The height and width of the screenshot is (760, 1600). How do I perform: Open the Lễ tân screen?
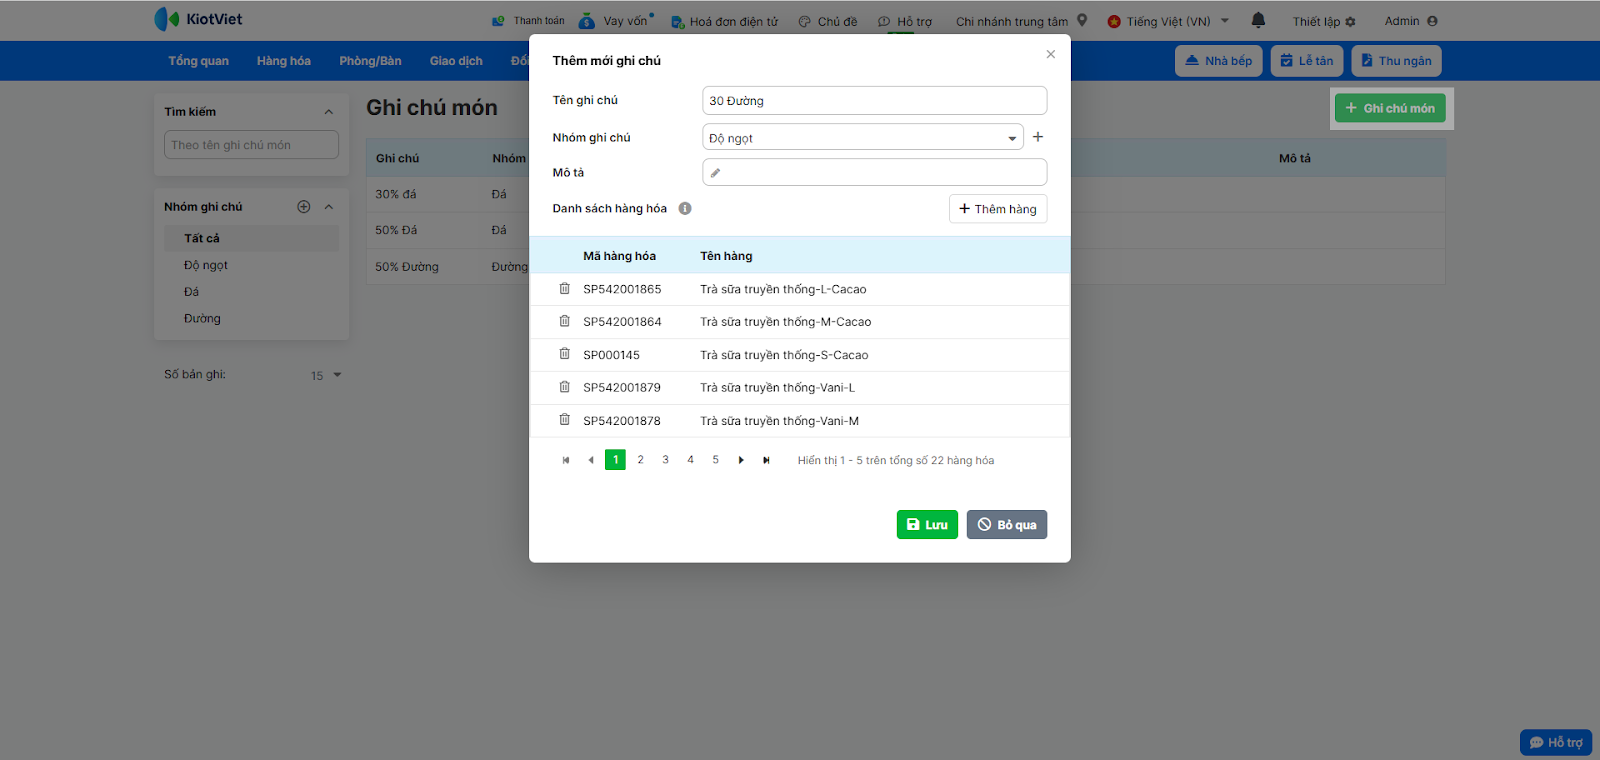tap(1307, 61)
